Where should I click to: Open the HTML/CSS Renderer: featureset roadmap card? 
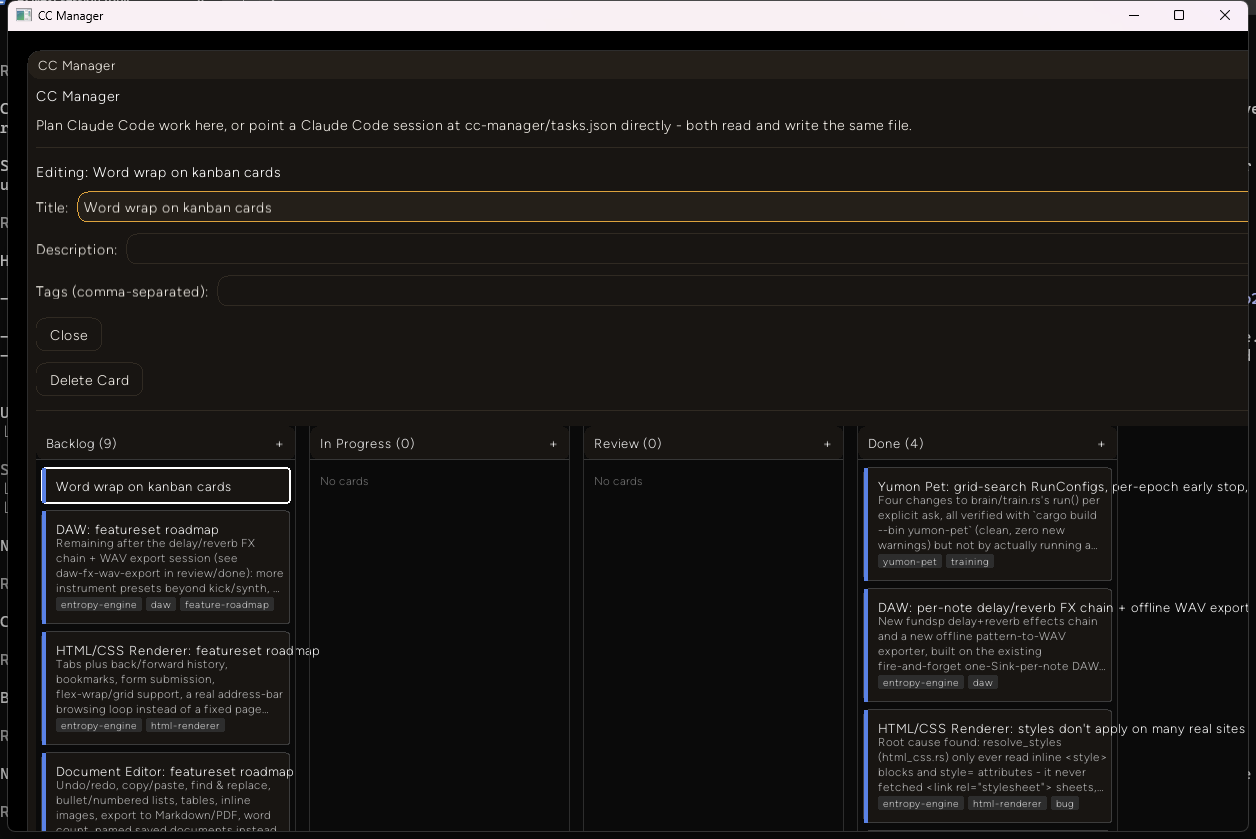pyautogui.click(x=166, y=688)
